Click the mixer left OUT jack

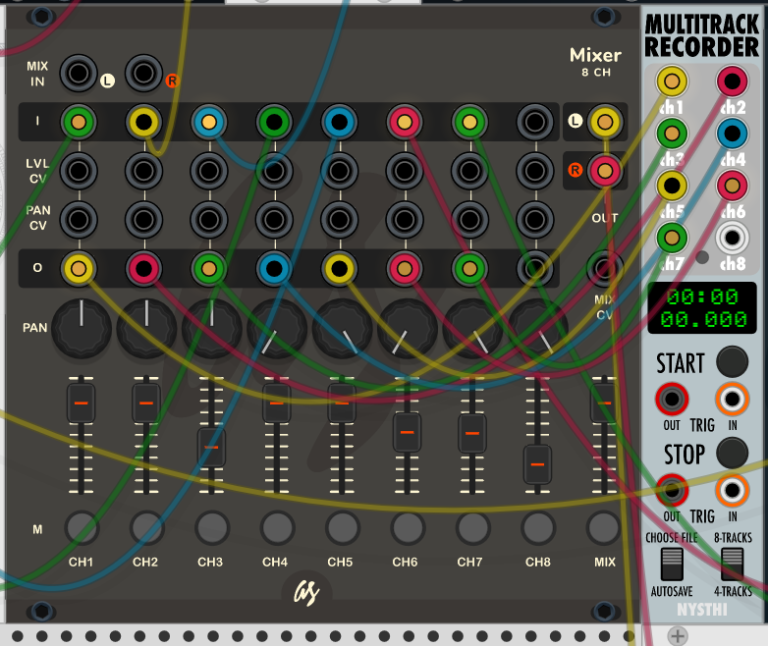point(605,121)
